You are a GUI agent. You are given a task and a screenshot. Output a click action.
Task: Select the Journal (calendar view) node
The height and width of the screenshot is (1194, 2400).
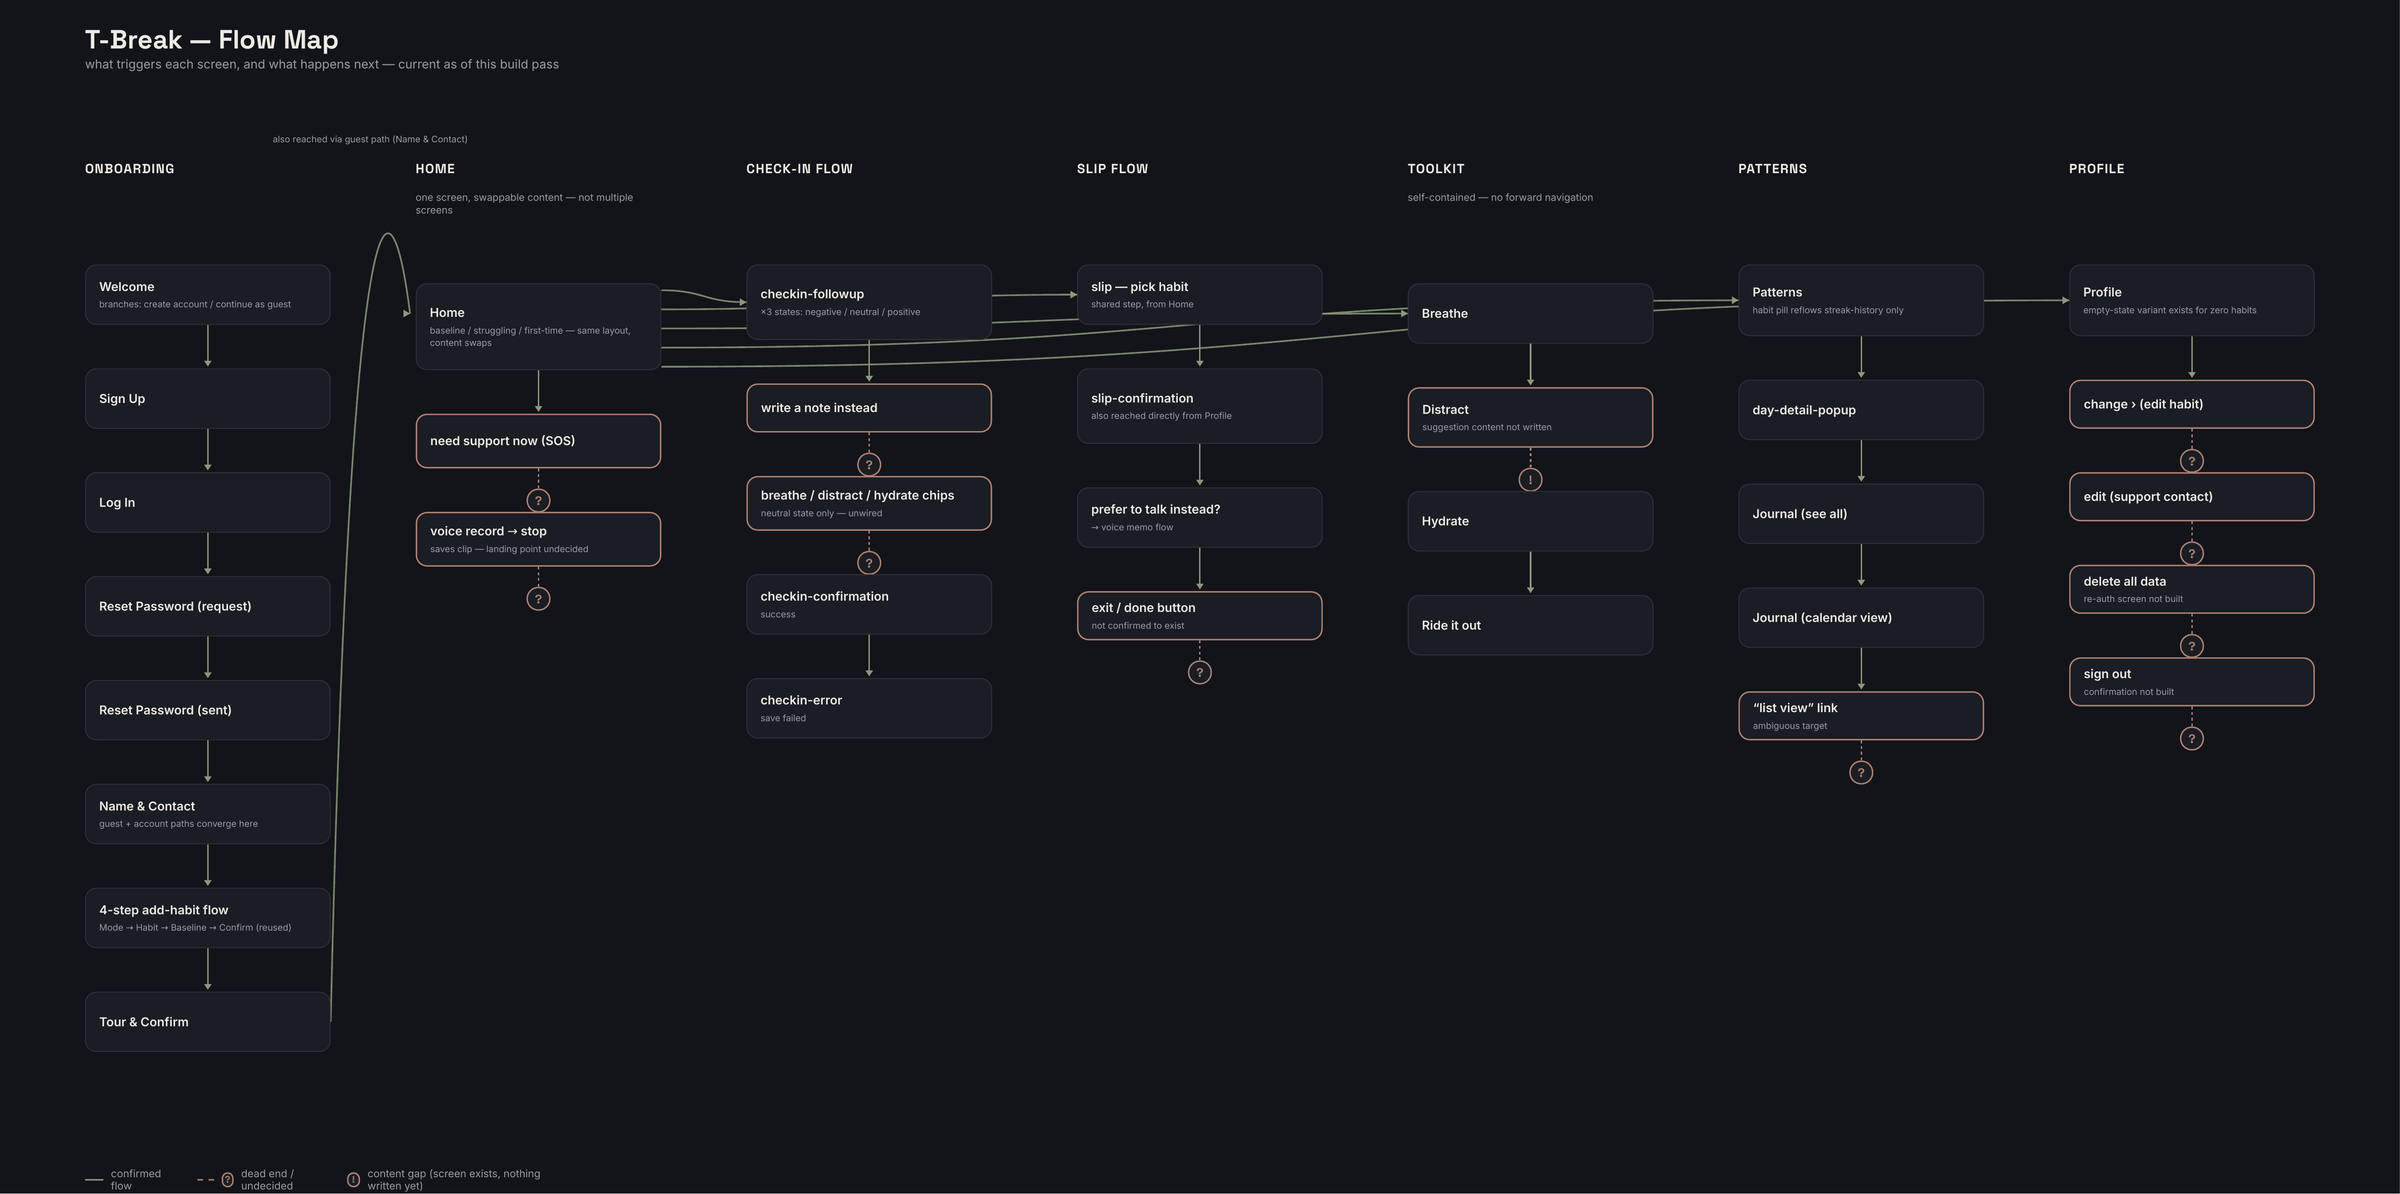click(x=1861, y=618)
